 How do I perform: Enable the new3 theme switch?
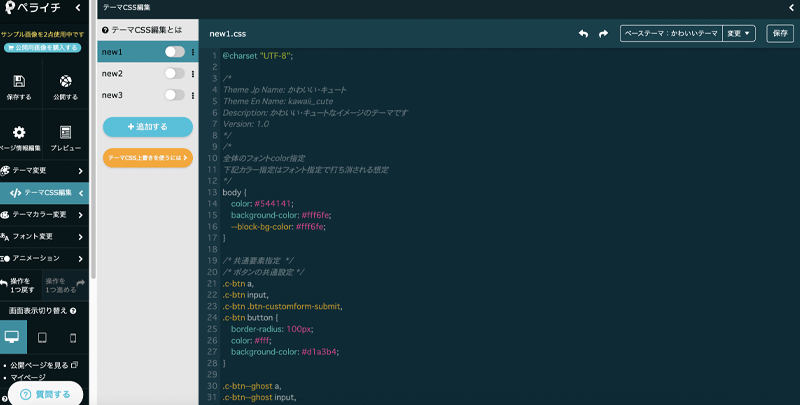174,95
